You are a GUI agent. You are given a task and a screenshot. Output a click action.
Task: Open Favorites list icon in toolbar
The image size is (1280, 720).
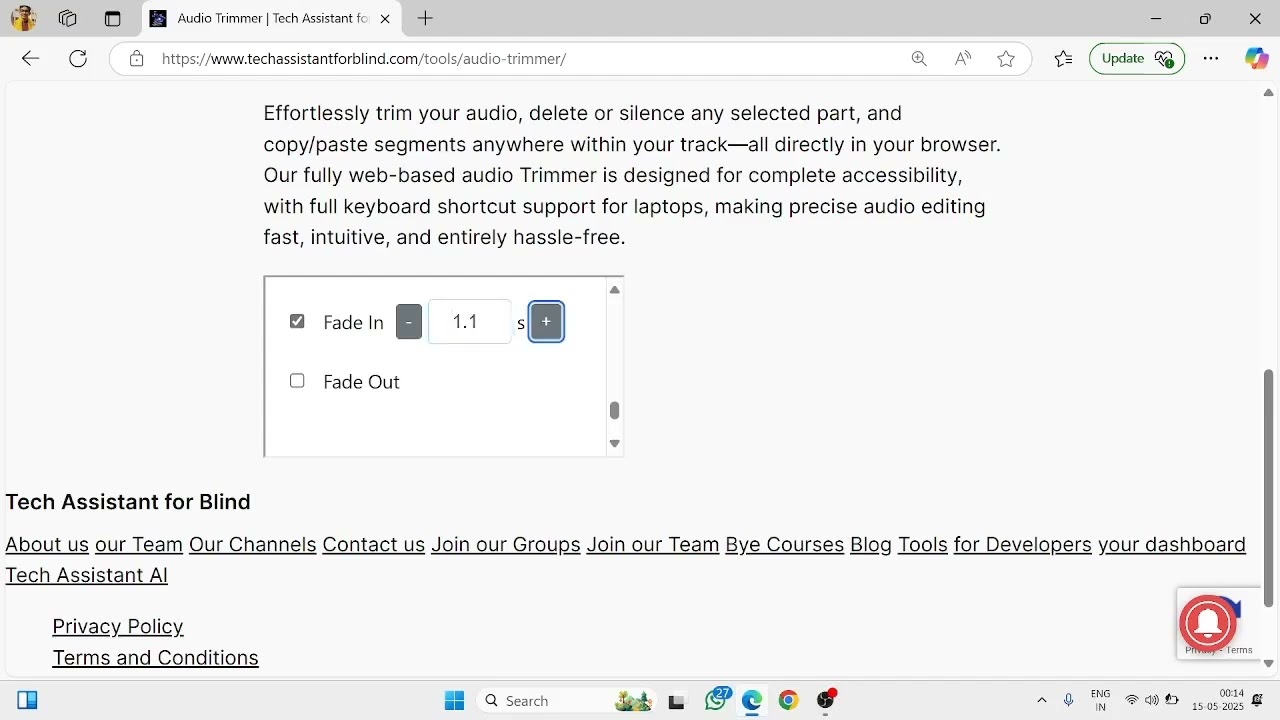point(1063,59)
